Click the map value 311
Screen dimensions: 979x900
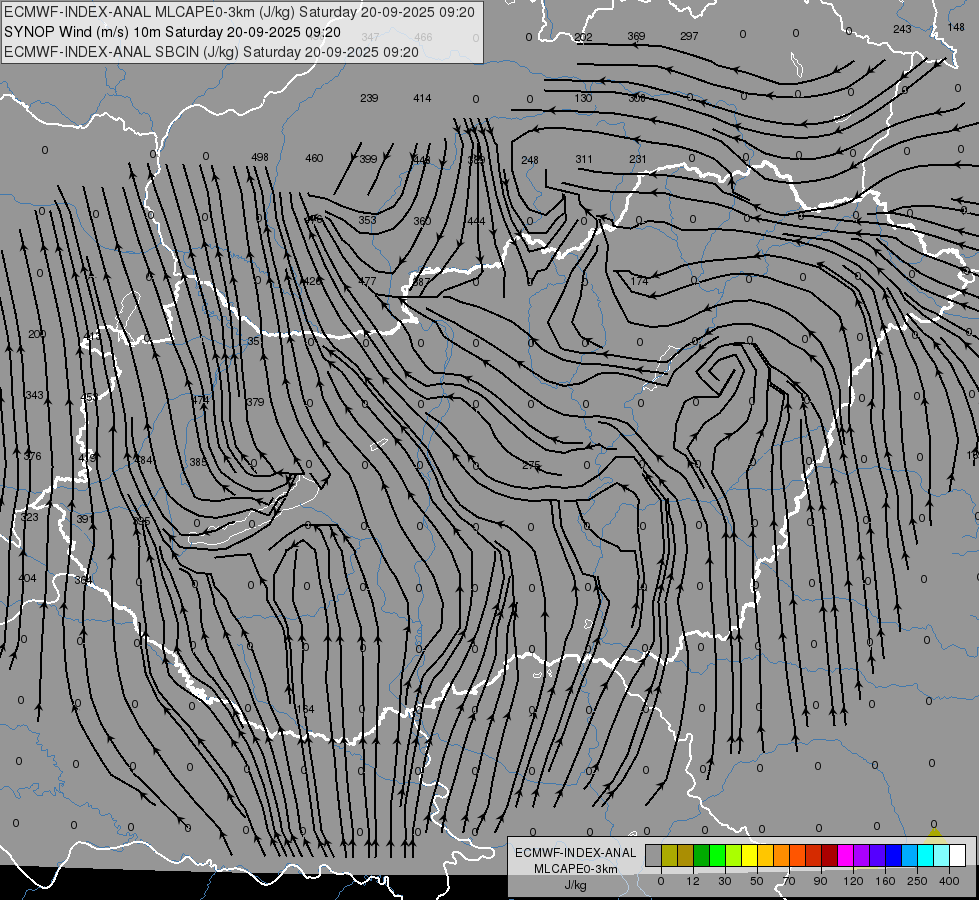[584, 159]
